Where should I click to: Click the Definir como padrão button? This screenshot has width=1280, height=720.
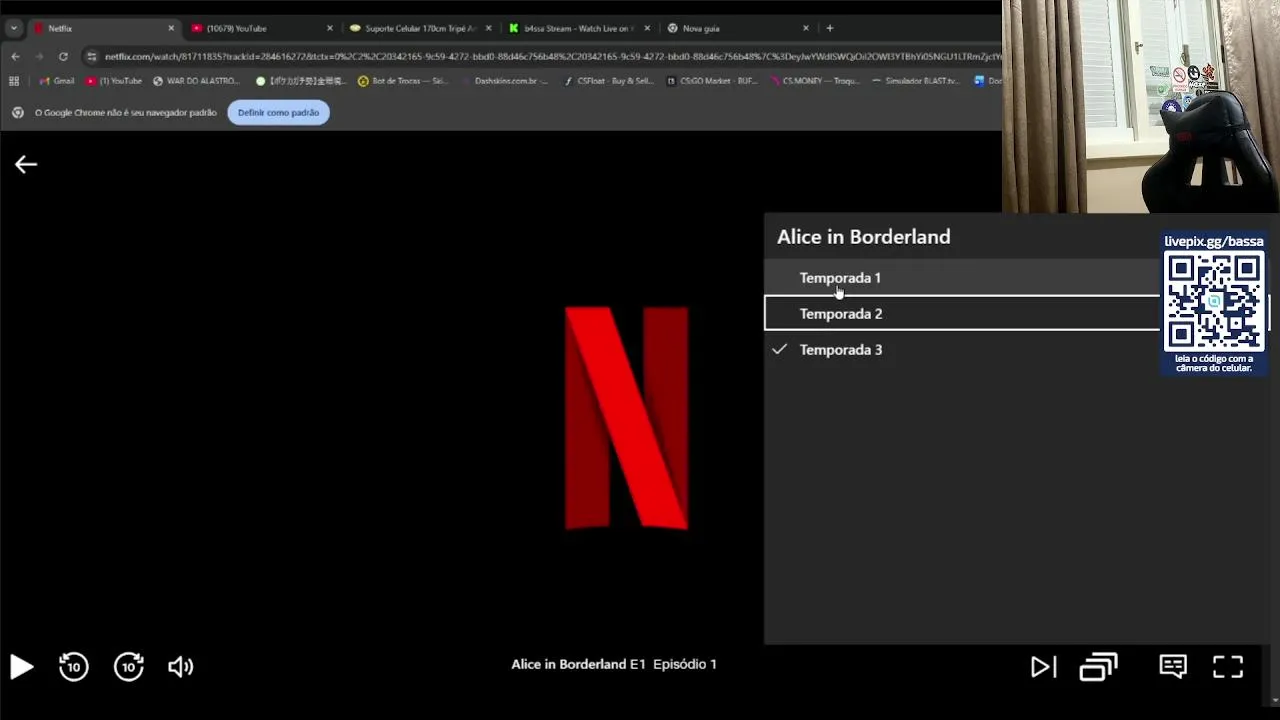[x=278, y=113]
